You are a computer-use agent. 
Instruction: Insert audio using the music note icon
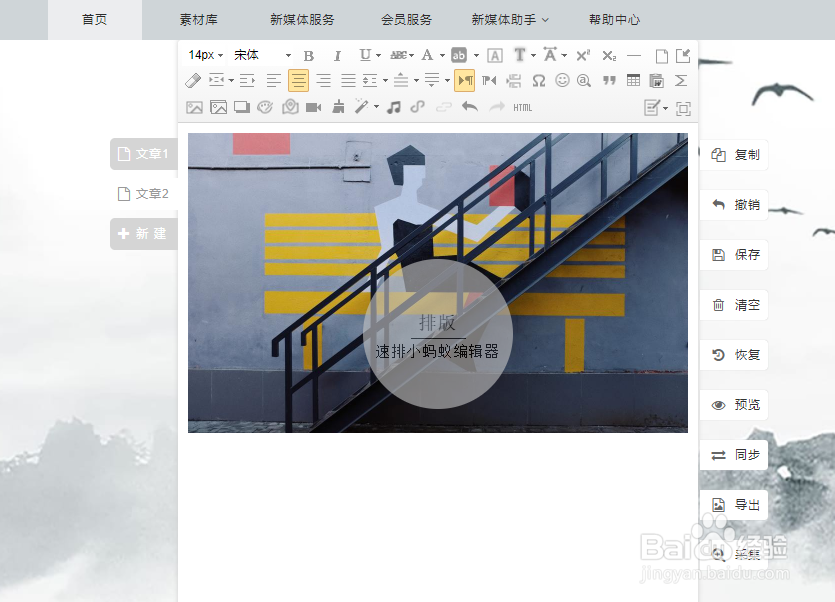click(x=395, y=107)
